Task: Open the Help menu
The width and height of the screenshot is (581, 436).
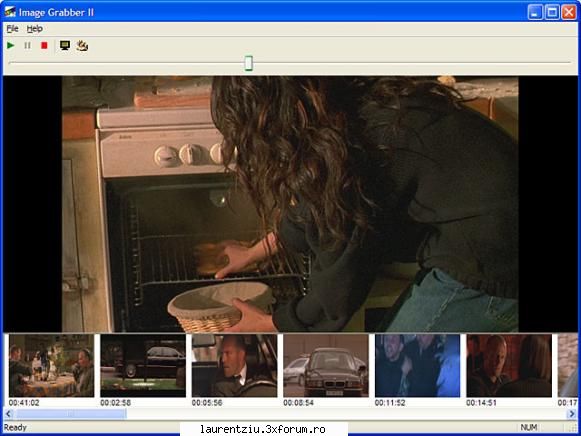Action: pyautogui.click(x=34, y=29)
